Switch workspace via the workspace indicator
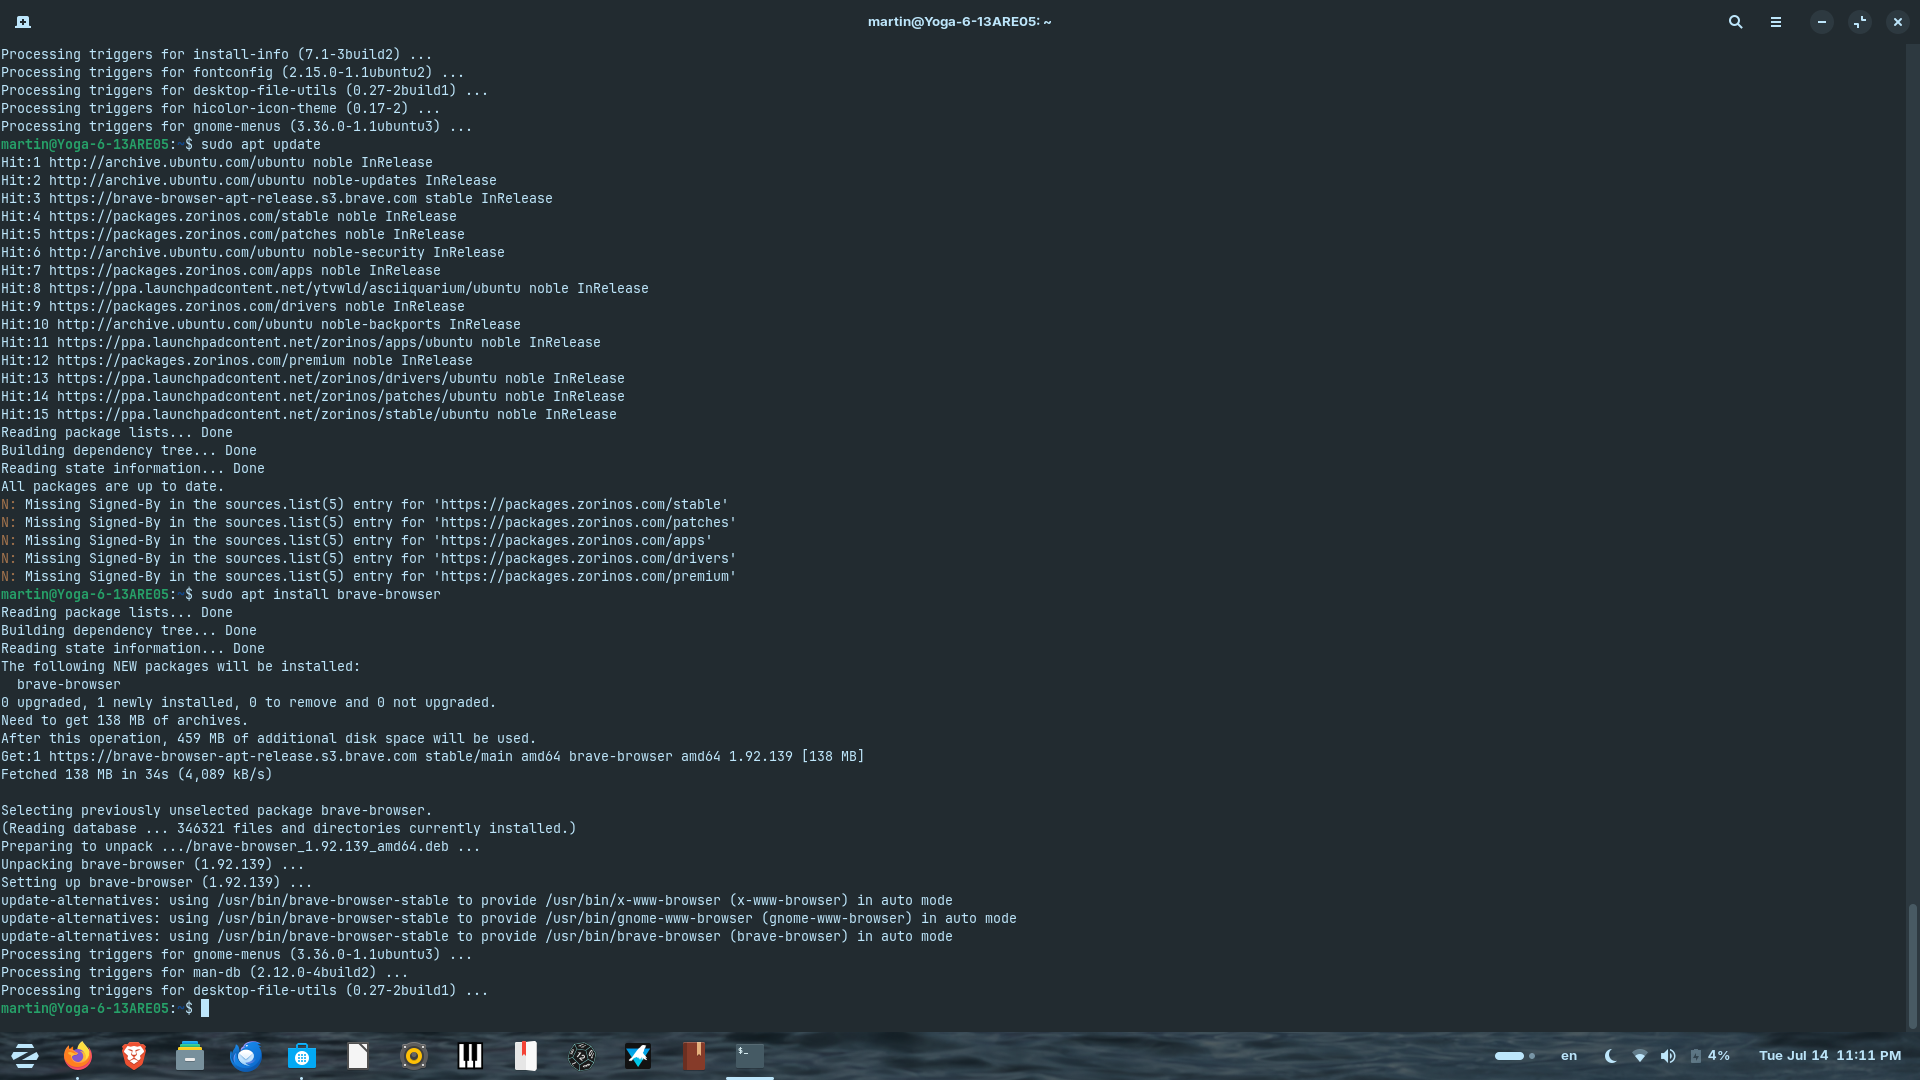The height and width of the screenshot is (1080, 1920). [1514, 1056]
